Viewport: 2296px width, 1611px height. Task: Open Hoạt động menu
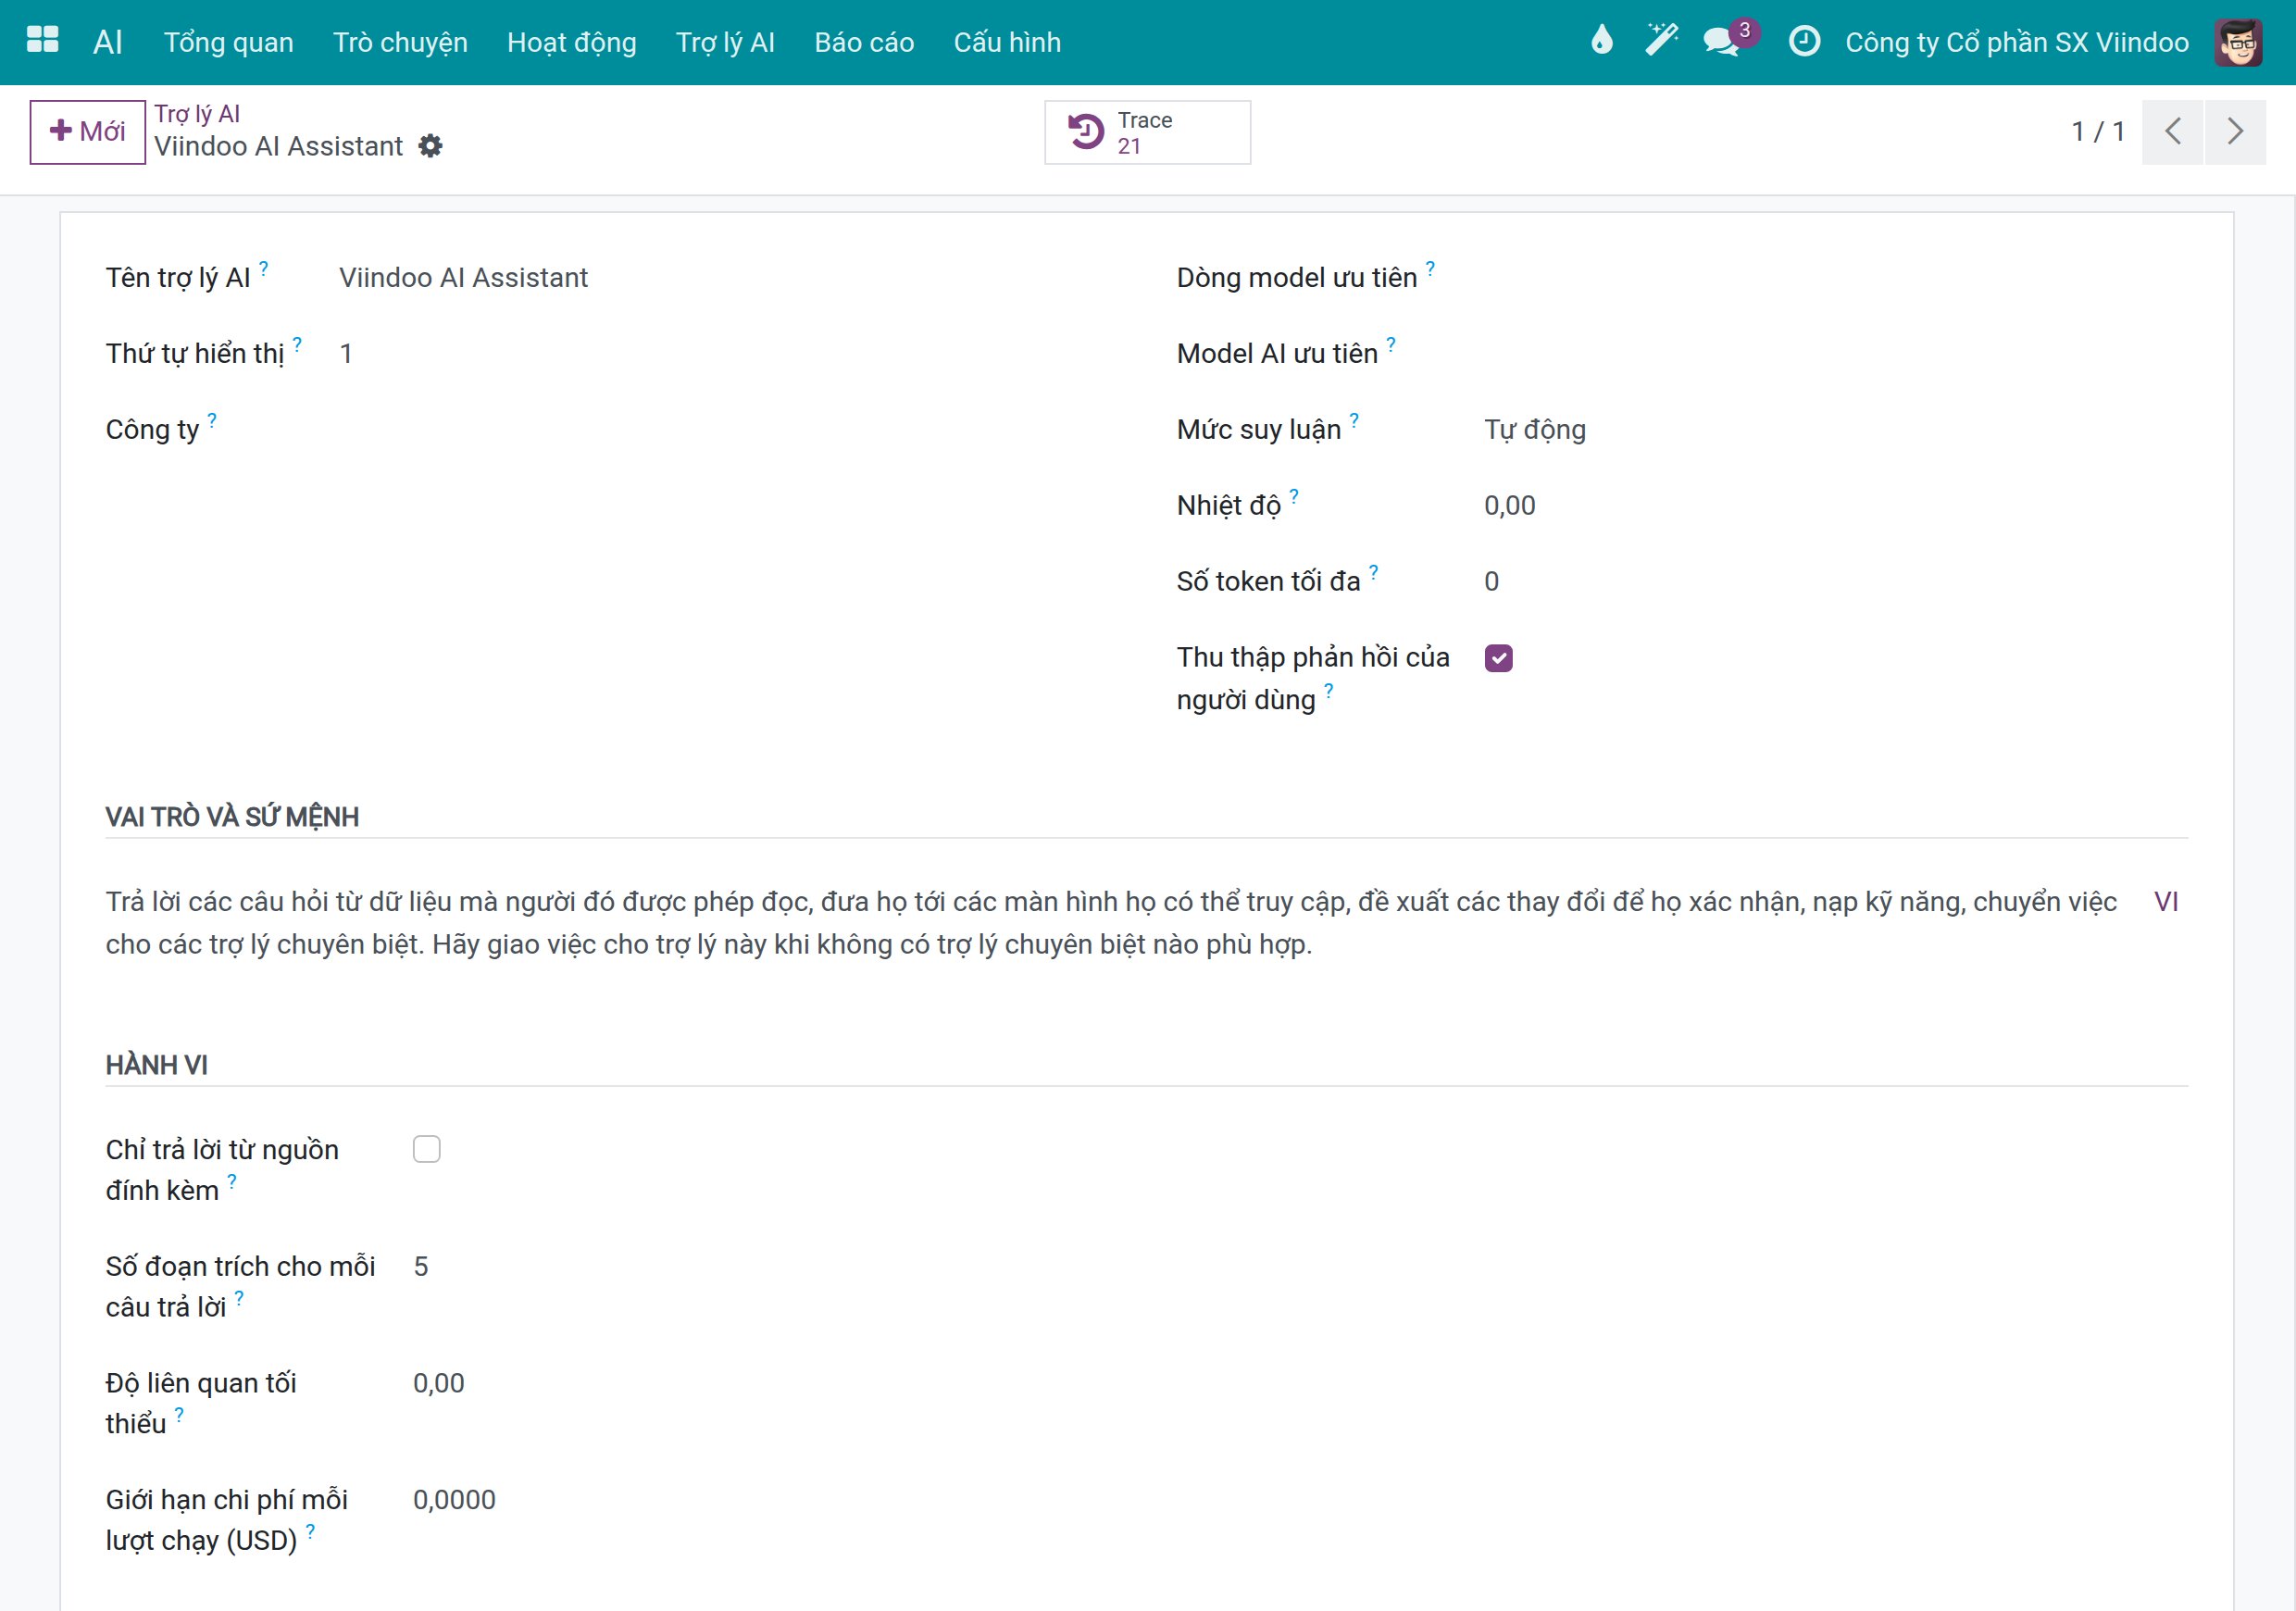click(572, 42)
